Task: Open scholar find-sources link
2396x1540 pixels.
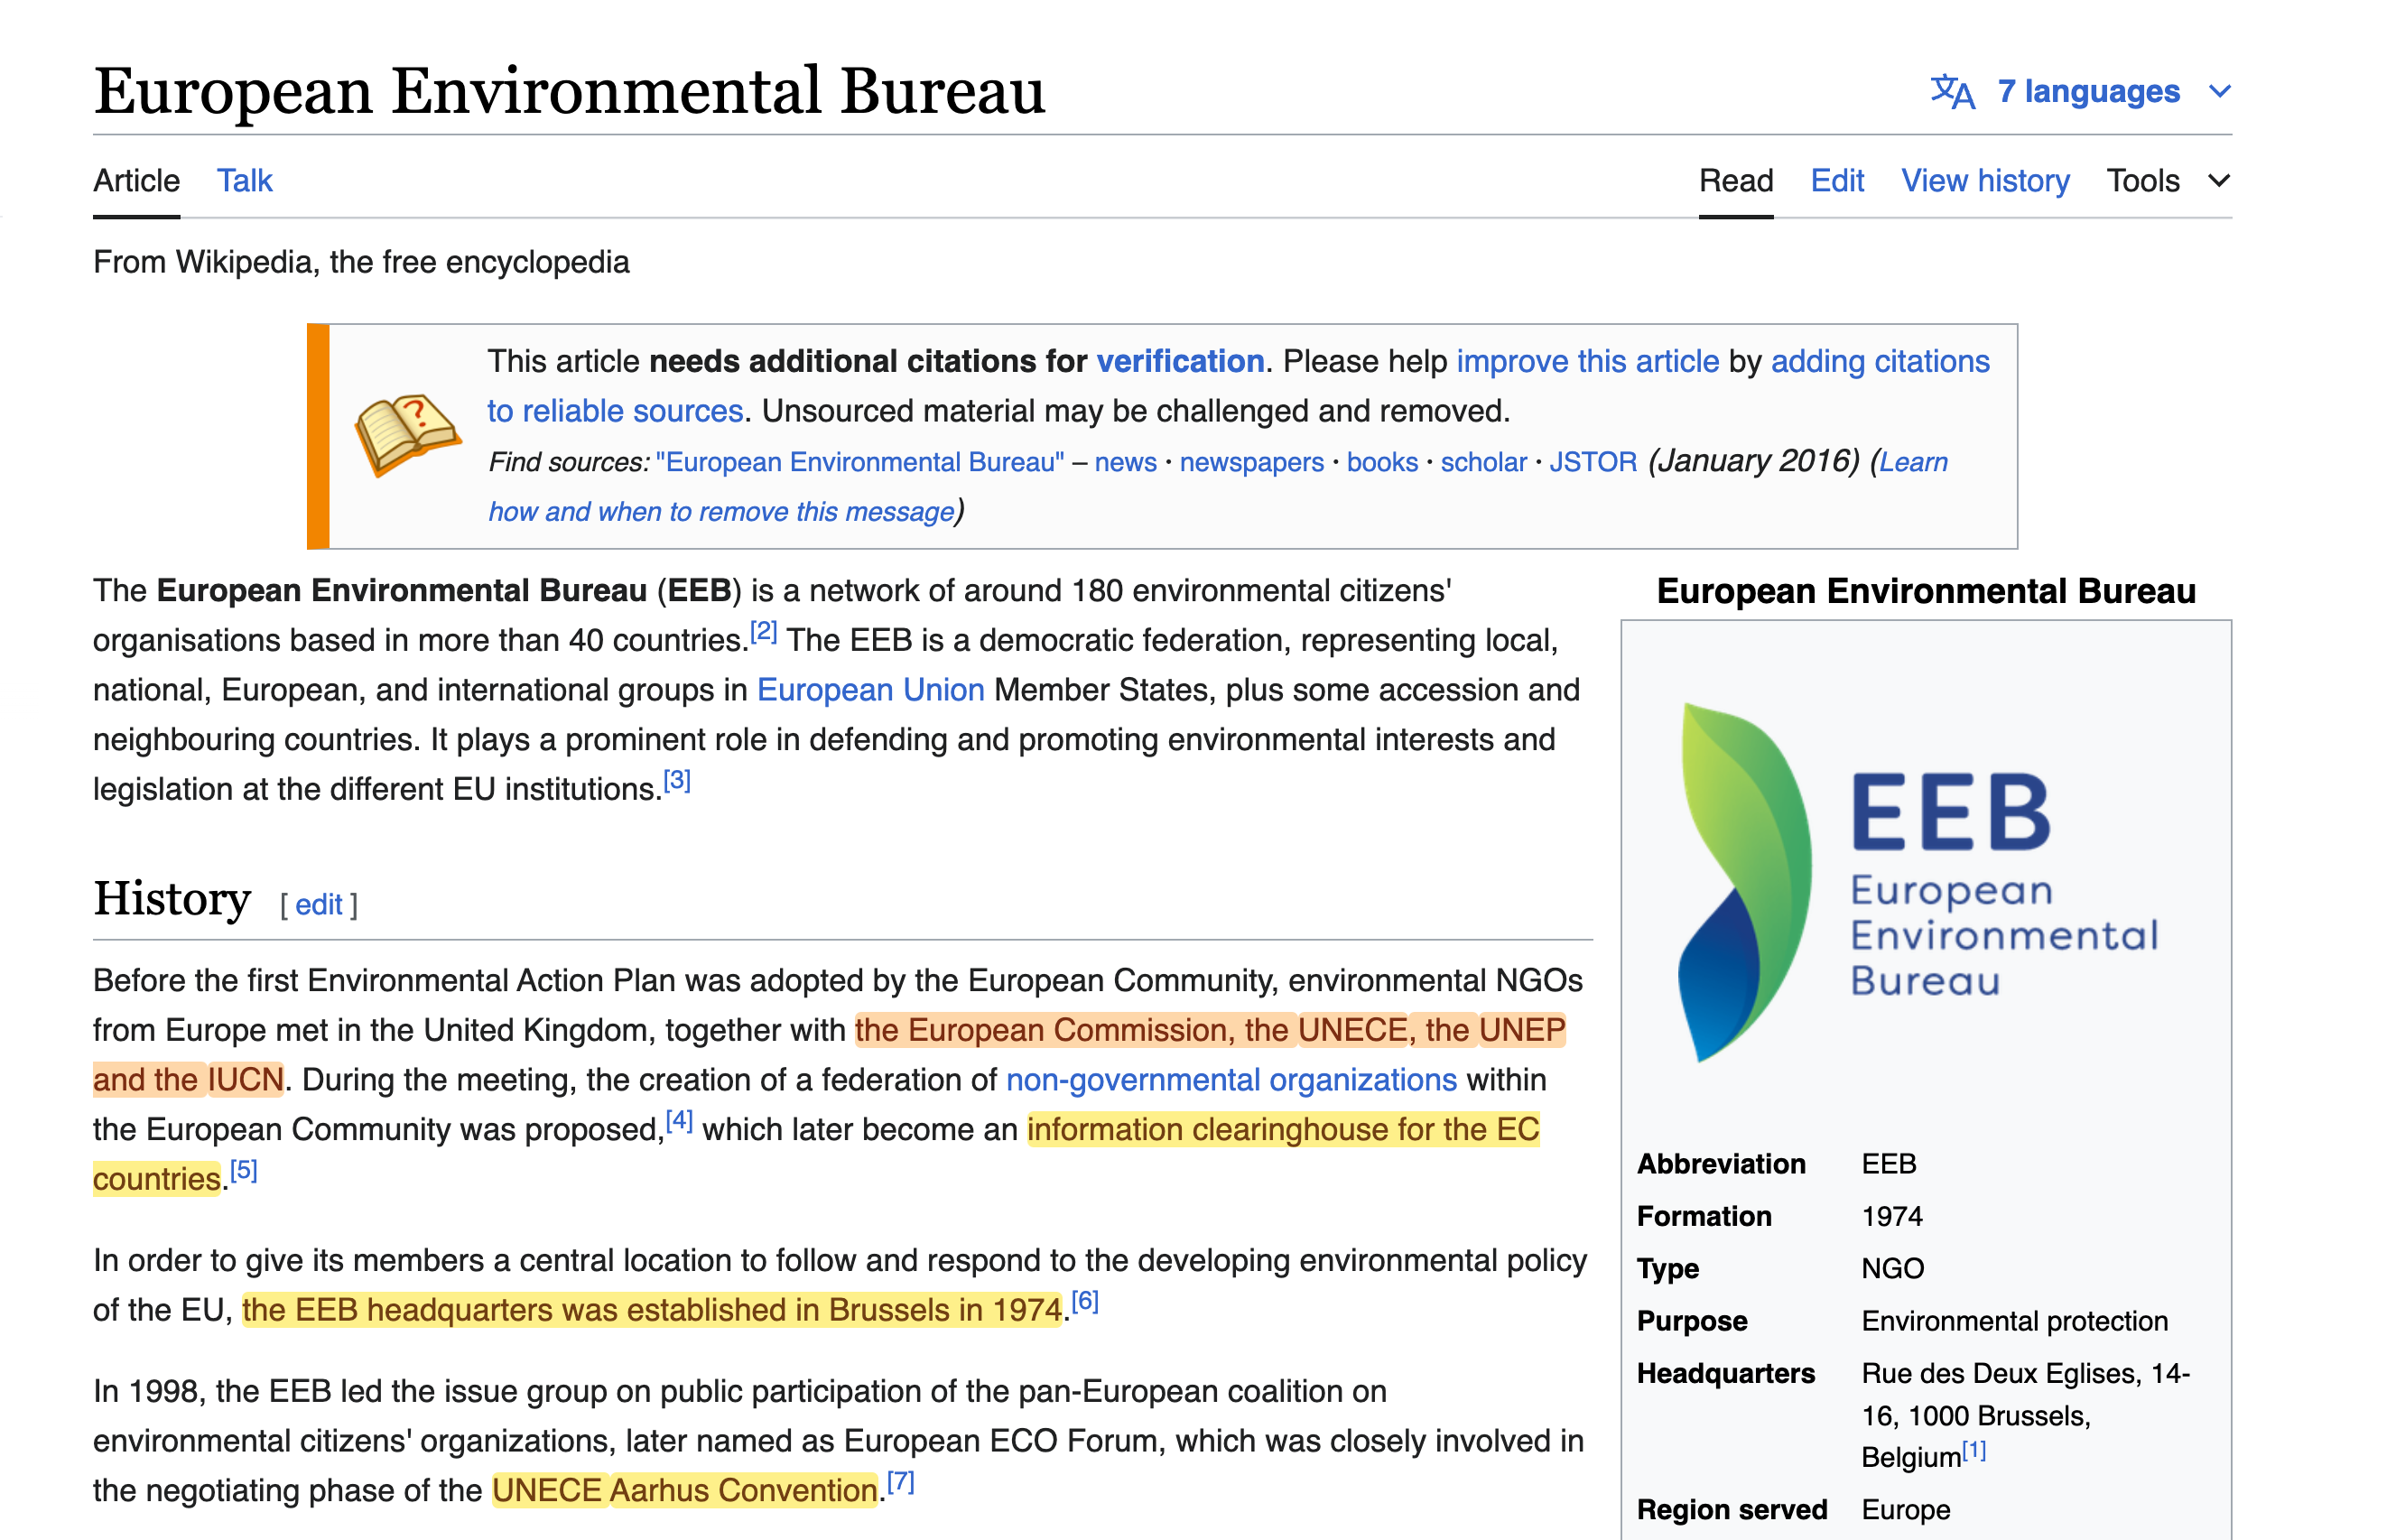Action: point(1483,462)
